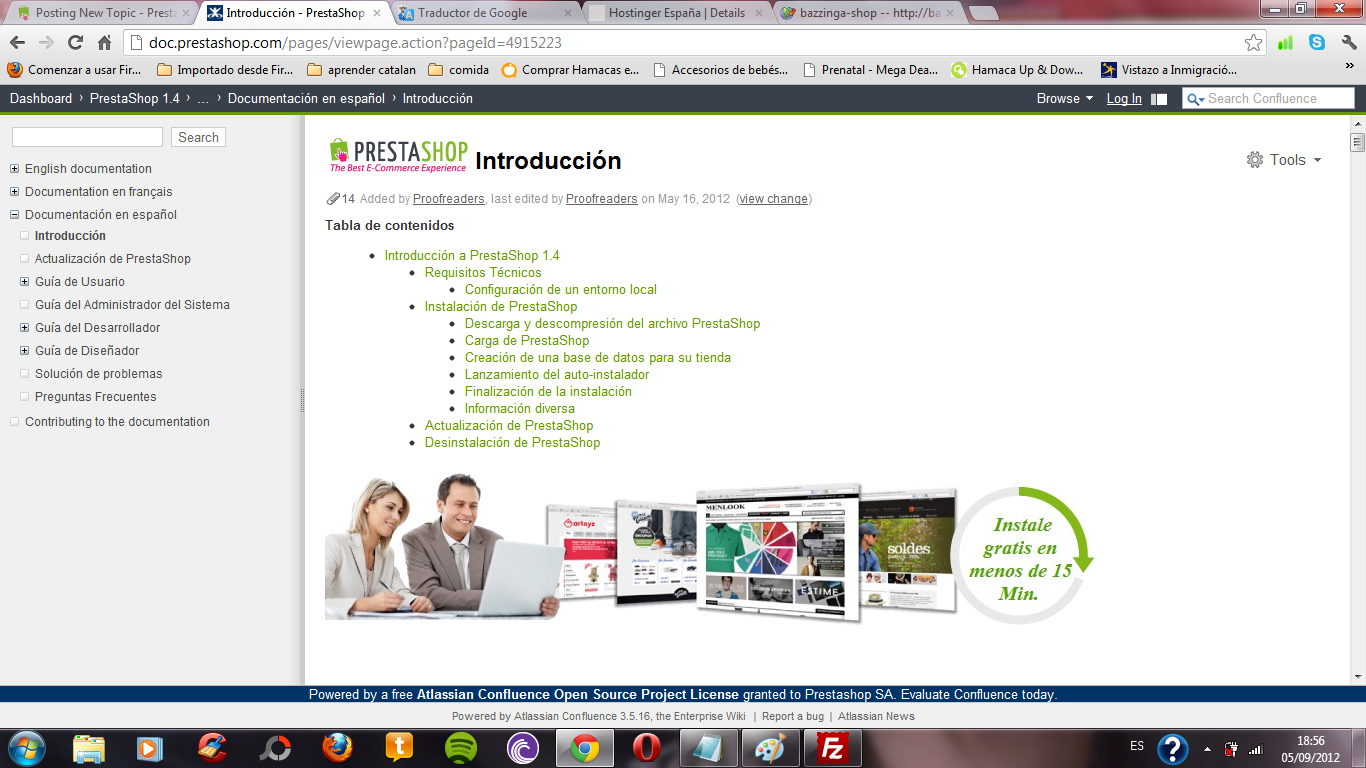The image size is (1366, 768).
Task: Open the comida bookmarks folder
Action: coord(458,70)
